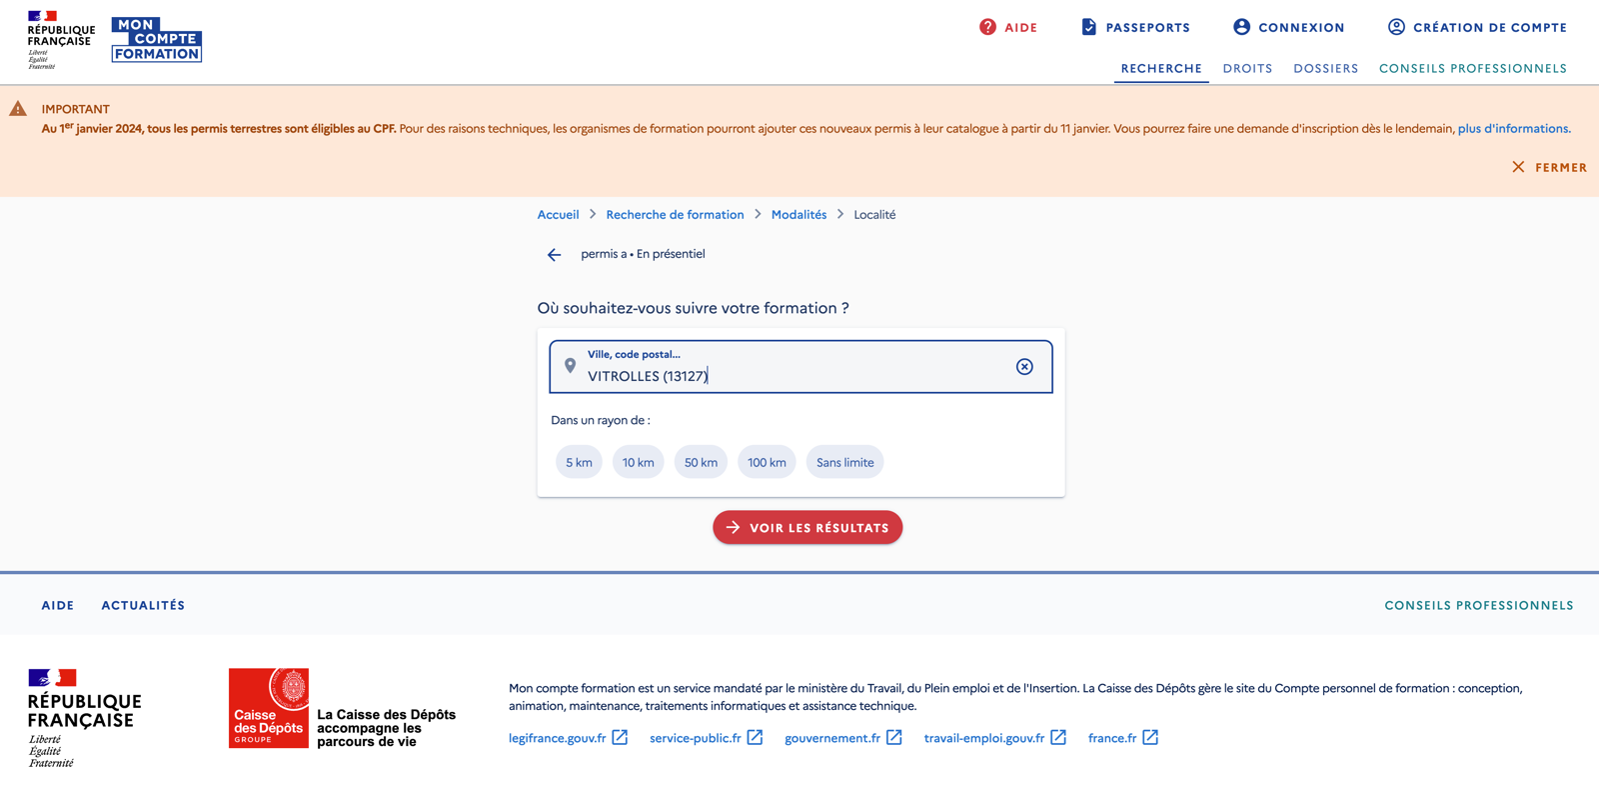This screenshot has width=1604, height=797.
Task: Select the 5 km radius option
Action: 579,462
